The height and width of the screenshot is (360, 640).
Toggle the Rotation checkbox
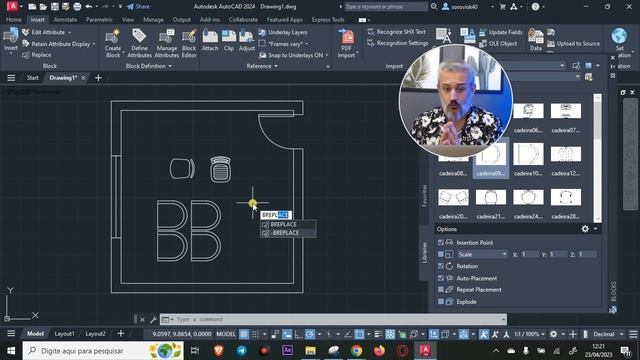(x=441, y=266)
